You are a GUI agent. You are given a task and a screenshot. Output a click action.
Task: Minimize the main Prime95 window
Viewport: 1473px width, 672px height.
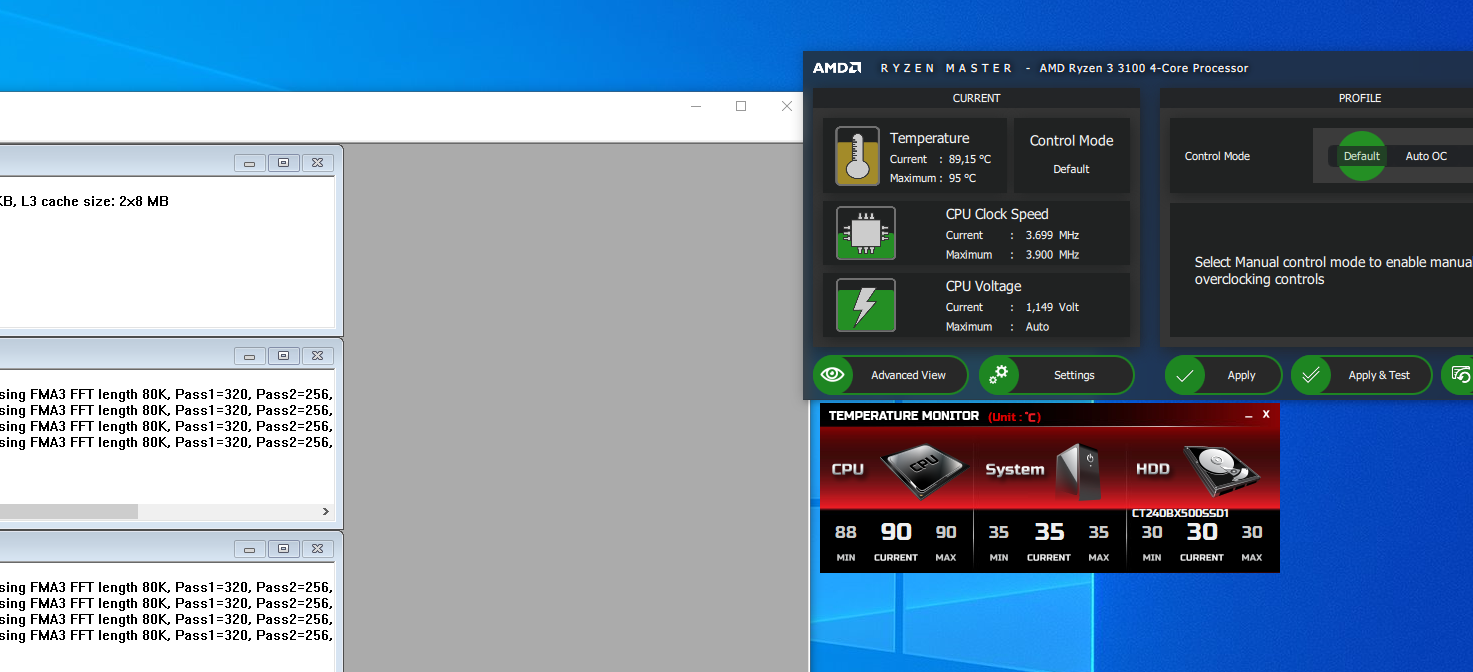point(695,106)
